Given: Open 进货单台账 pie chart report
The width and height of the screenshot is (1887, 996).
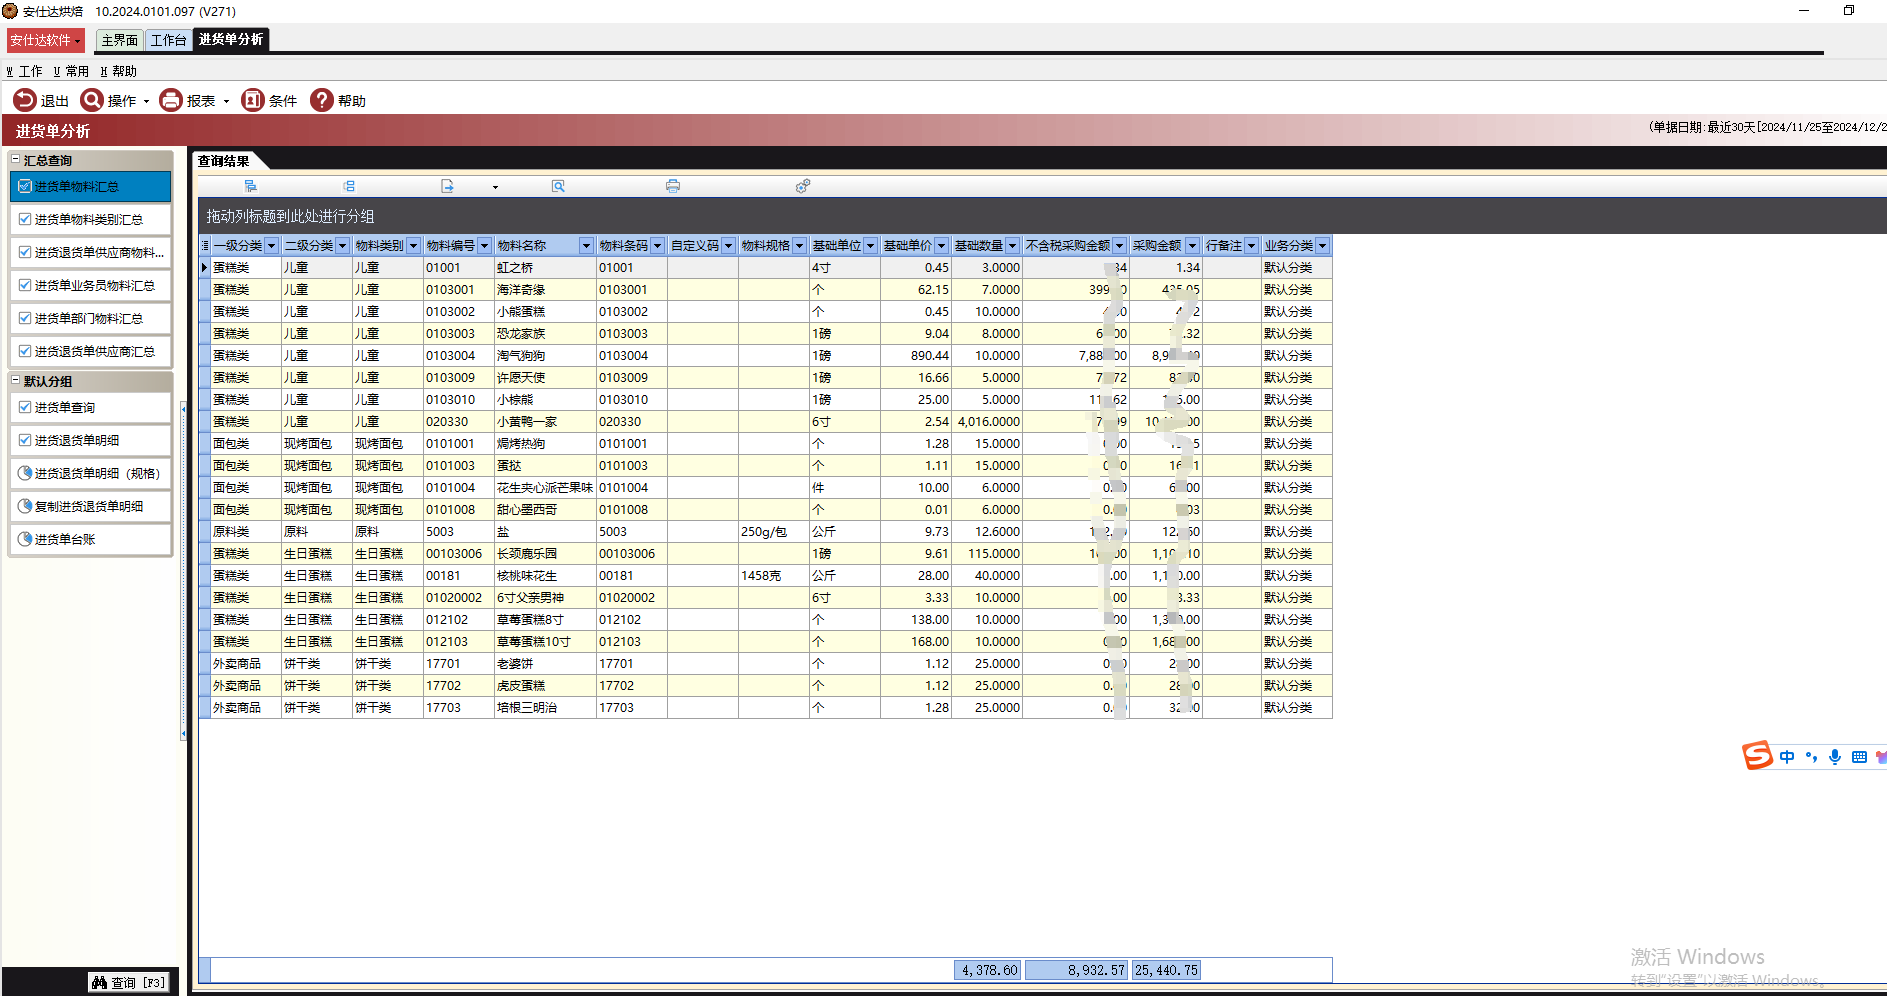Looking at the screenshot, I should click(91, 539).
